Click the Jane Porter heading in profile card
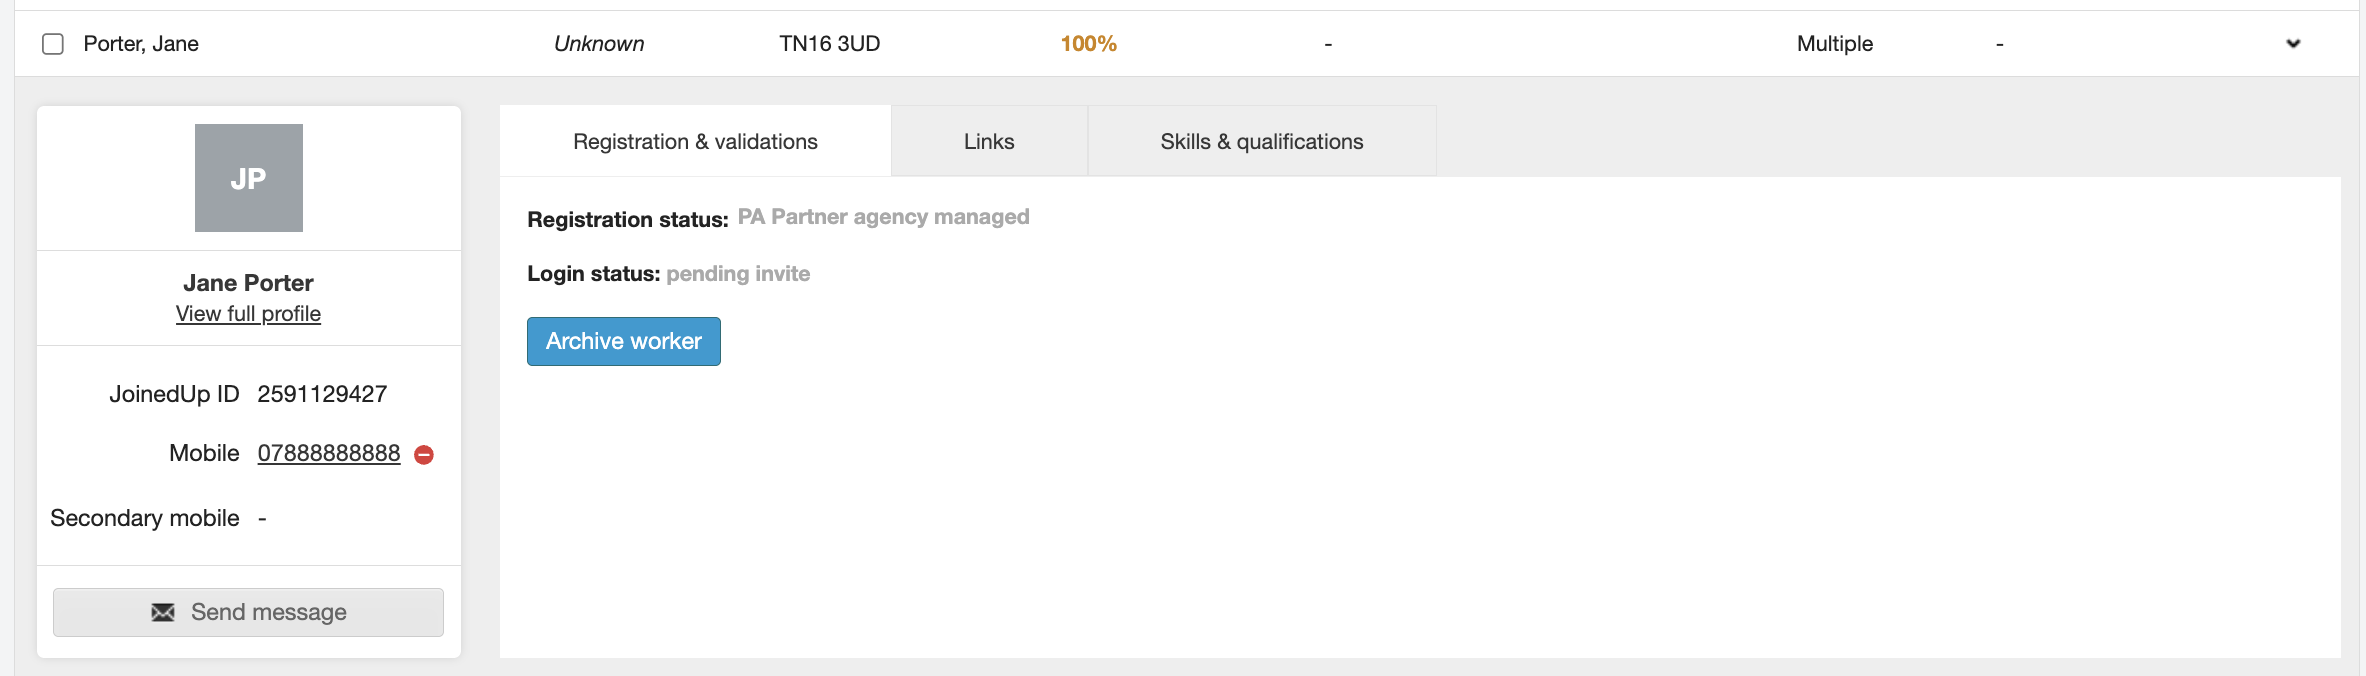The width and height of the screenshot is (2366, 676). (248, 283)
